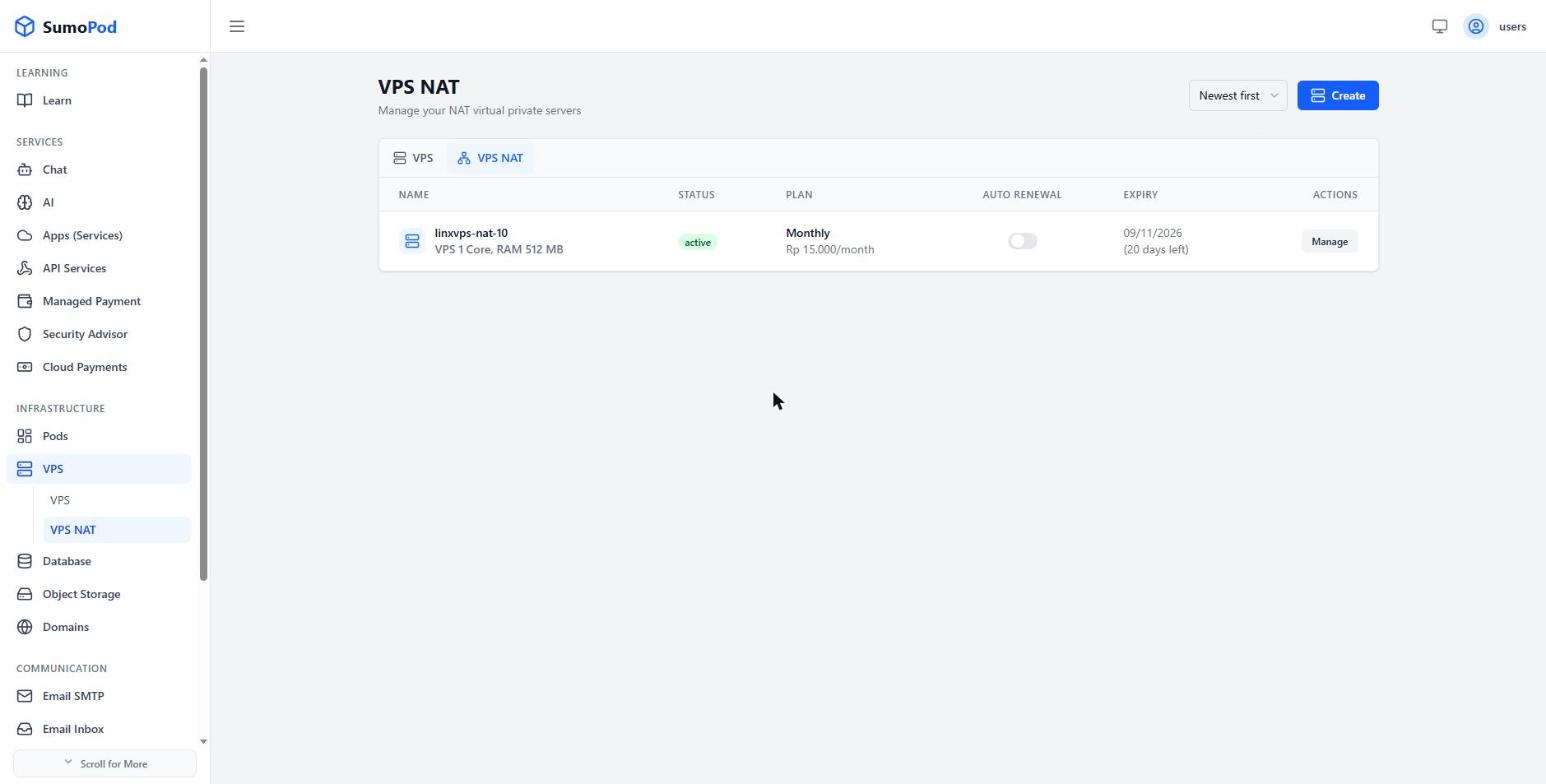Click the PLAN column header

pos(799,195)
